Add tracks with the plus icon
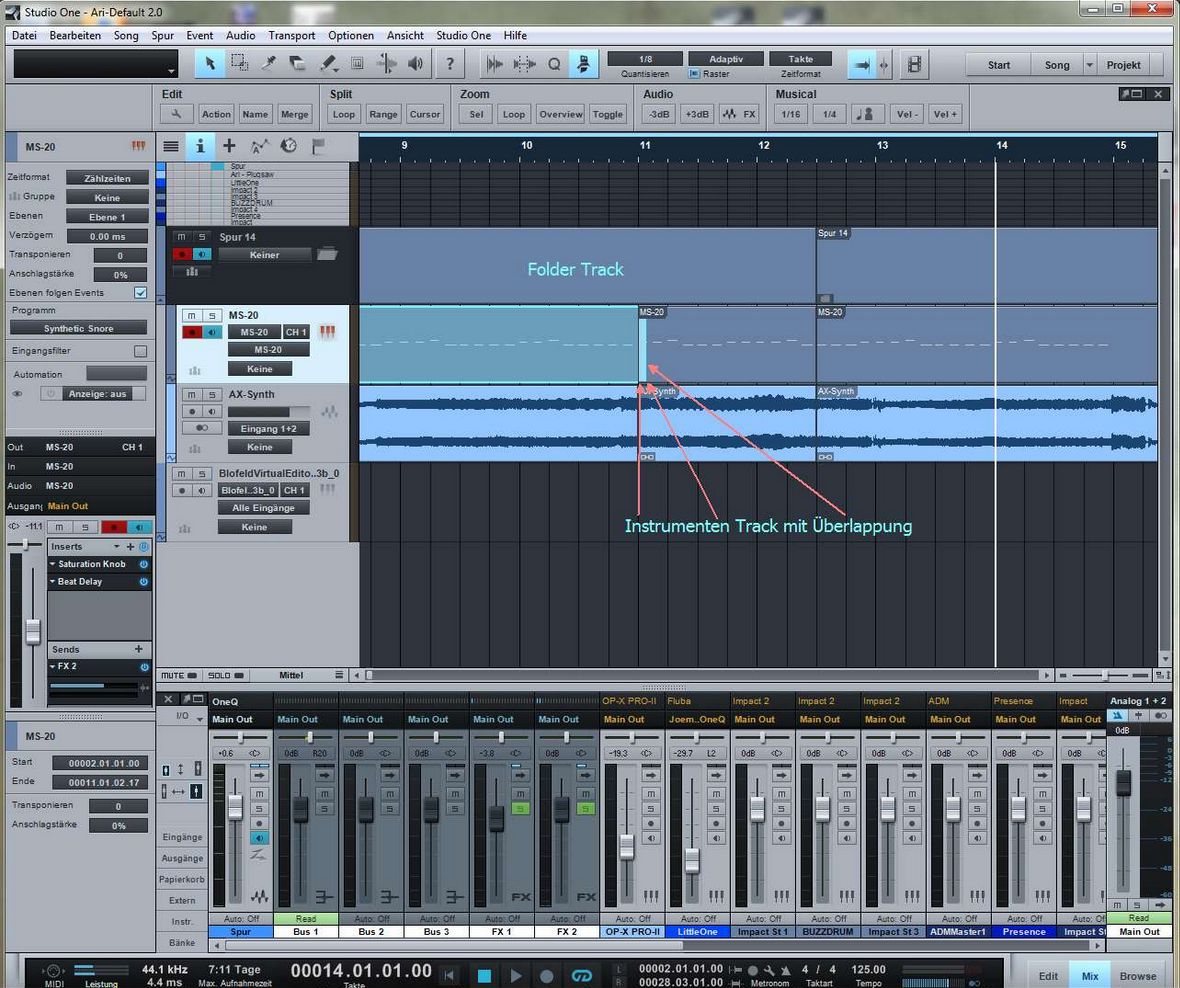 (x=229, y=146)
